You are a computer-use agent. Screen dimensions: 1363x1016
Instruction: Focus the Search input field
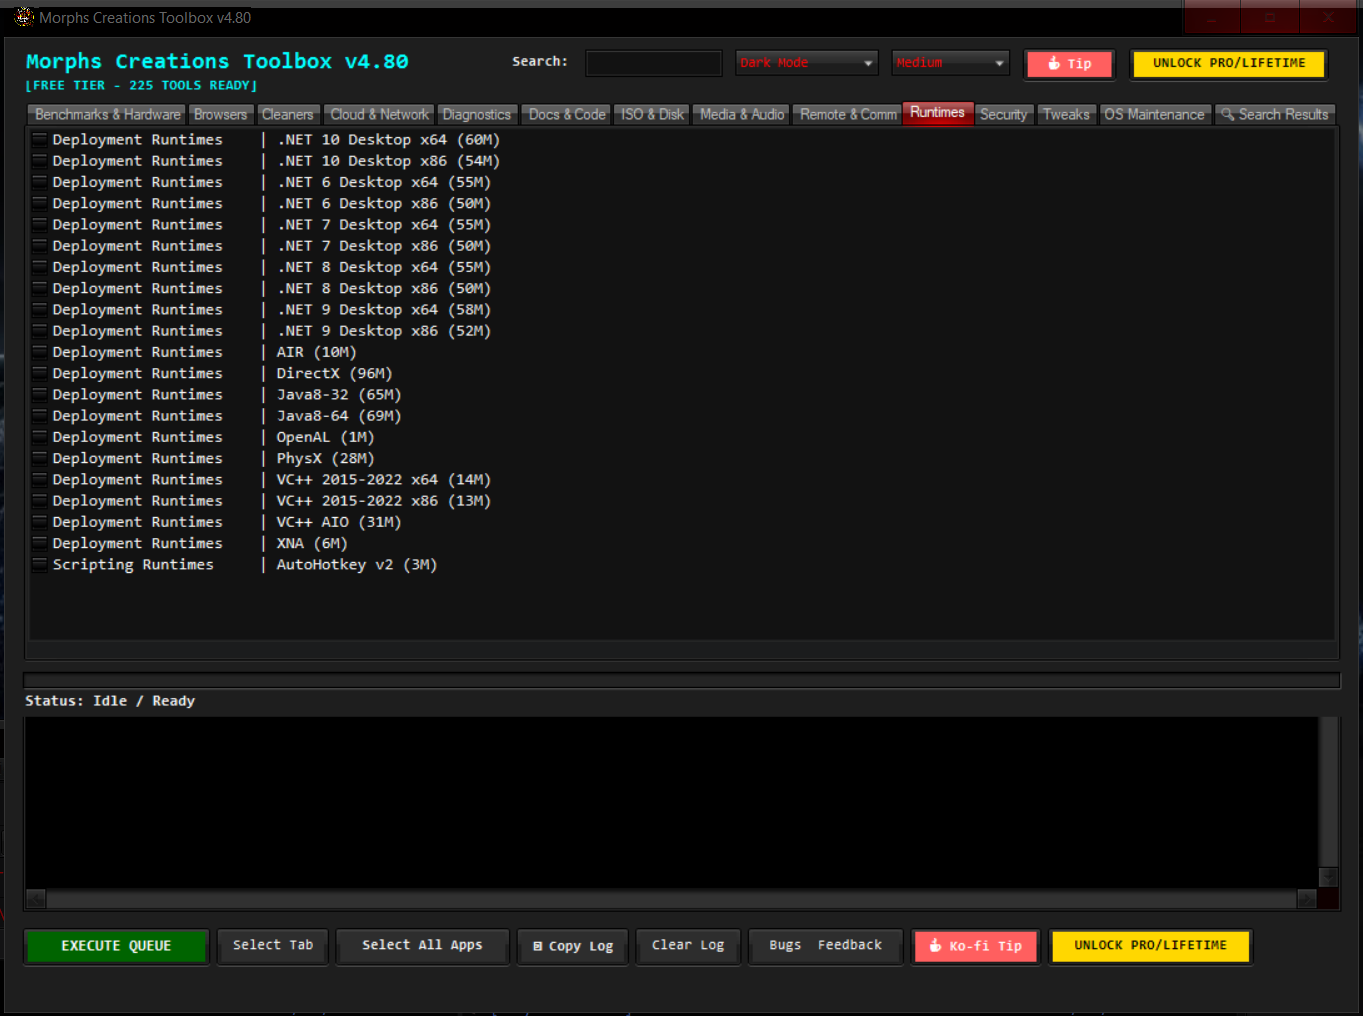[654, 63]
